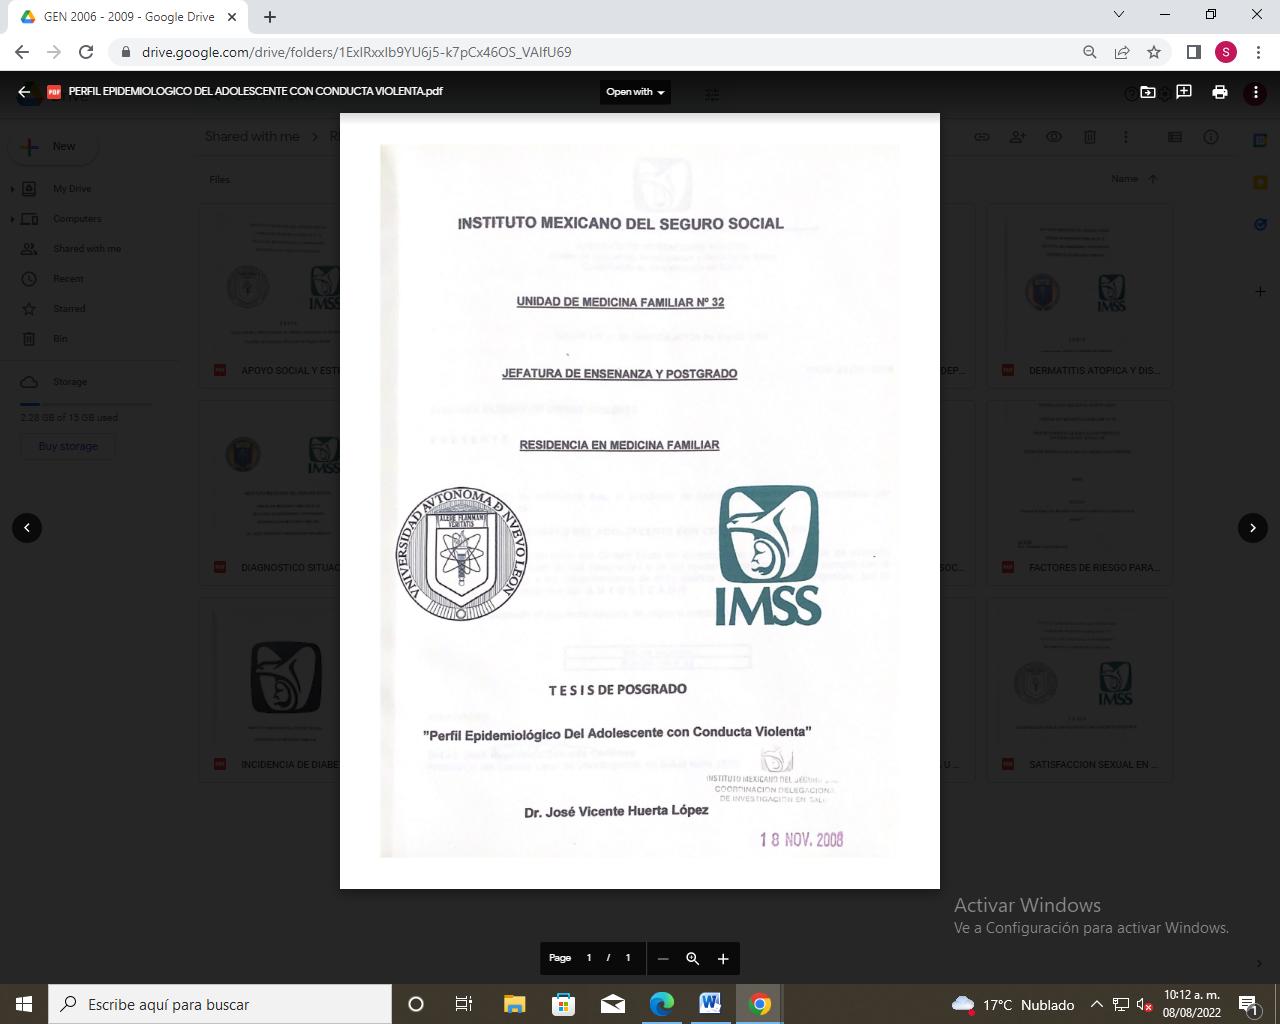Open Chrome's side panel
The height and width of the screenshot is (1024, 1280).
pyautogui.click(x=1193, y=52)
